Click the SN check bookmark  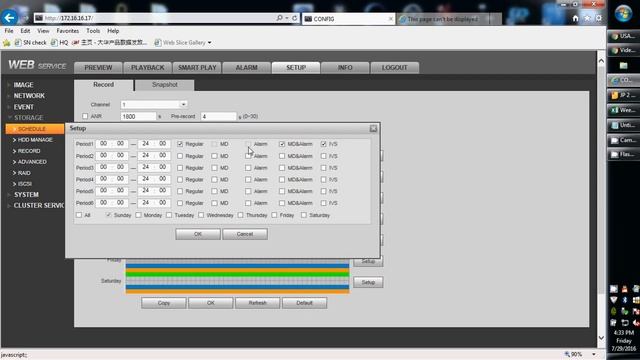[x=31, y=42]
